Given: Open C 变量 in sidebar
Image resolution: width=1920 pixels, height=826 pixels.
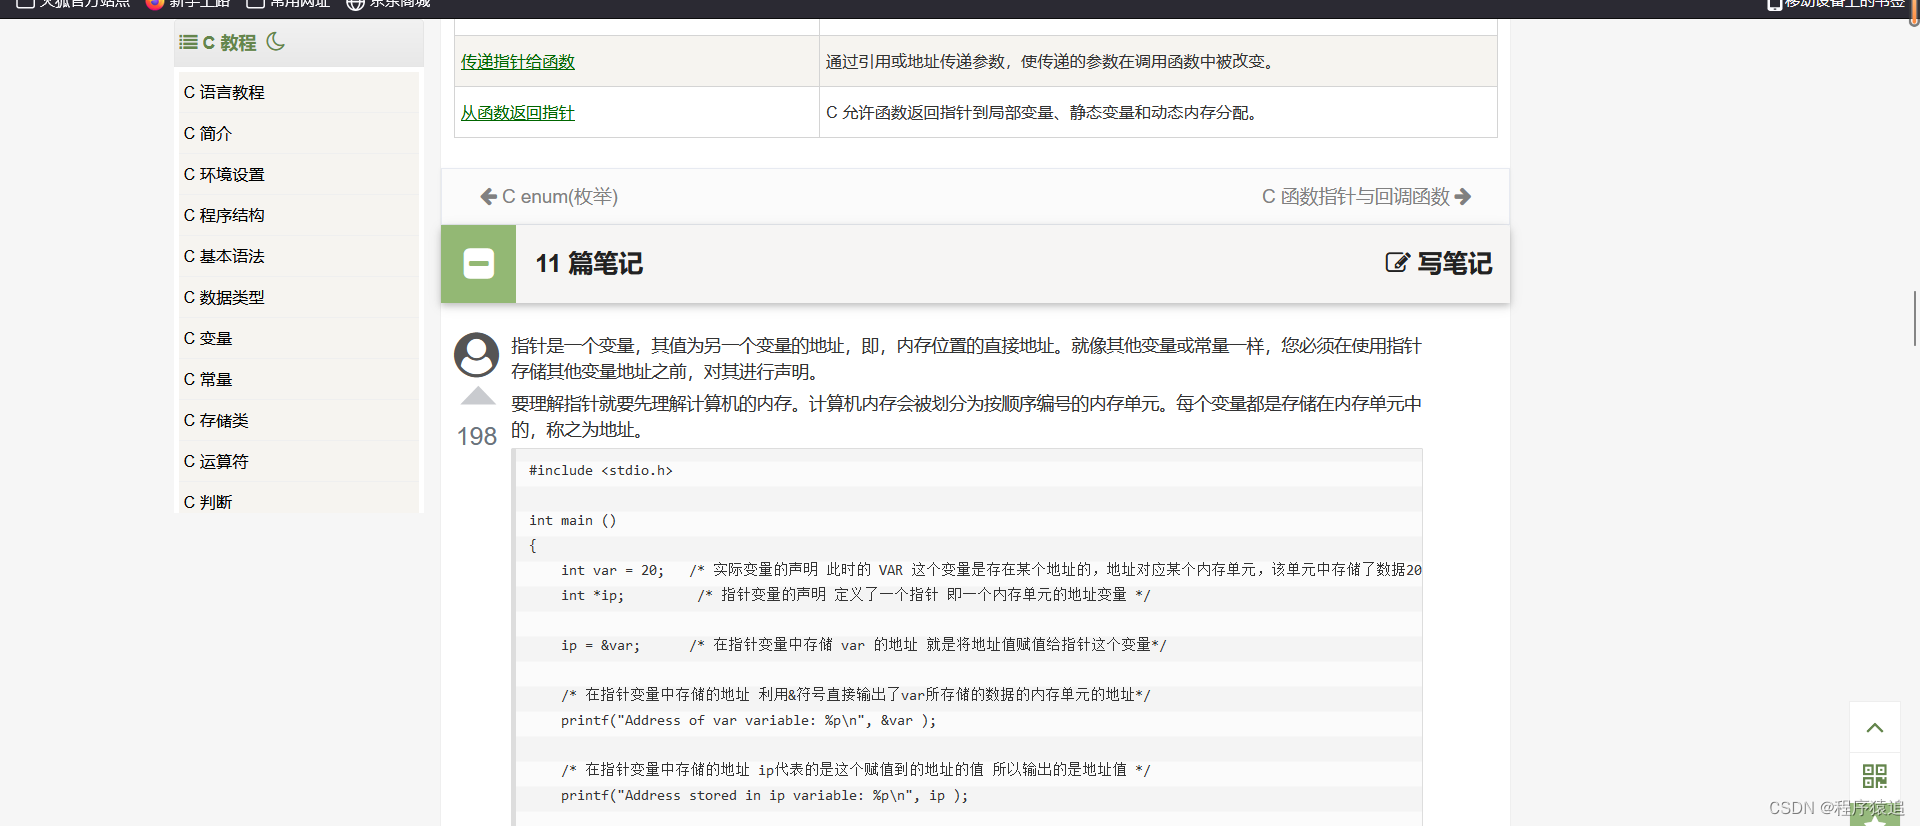Looking at the screenshot, I should click(x=299, y=338).
